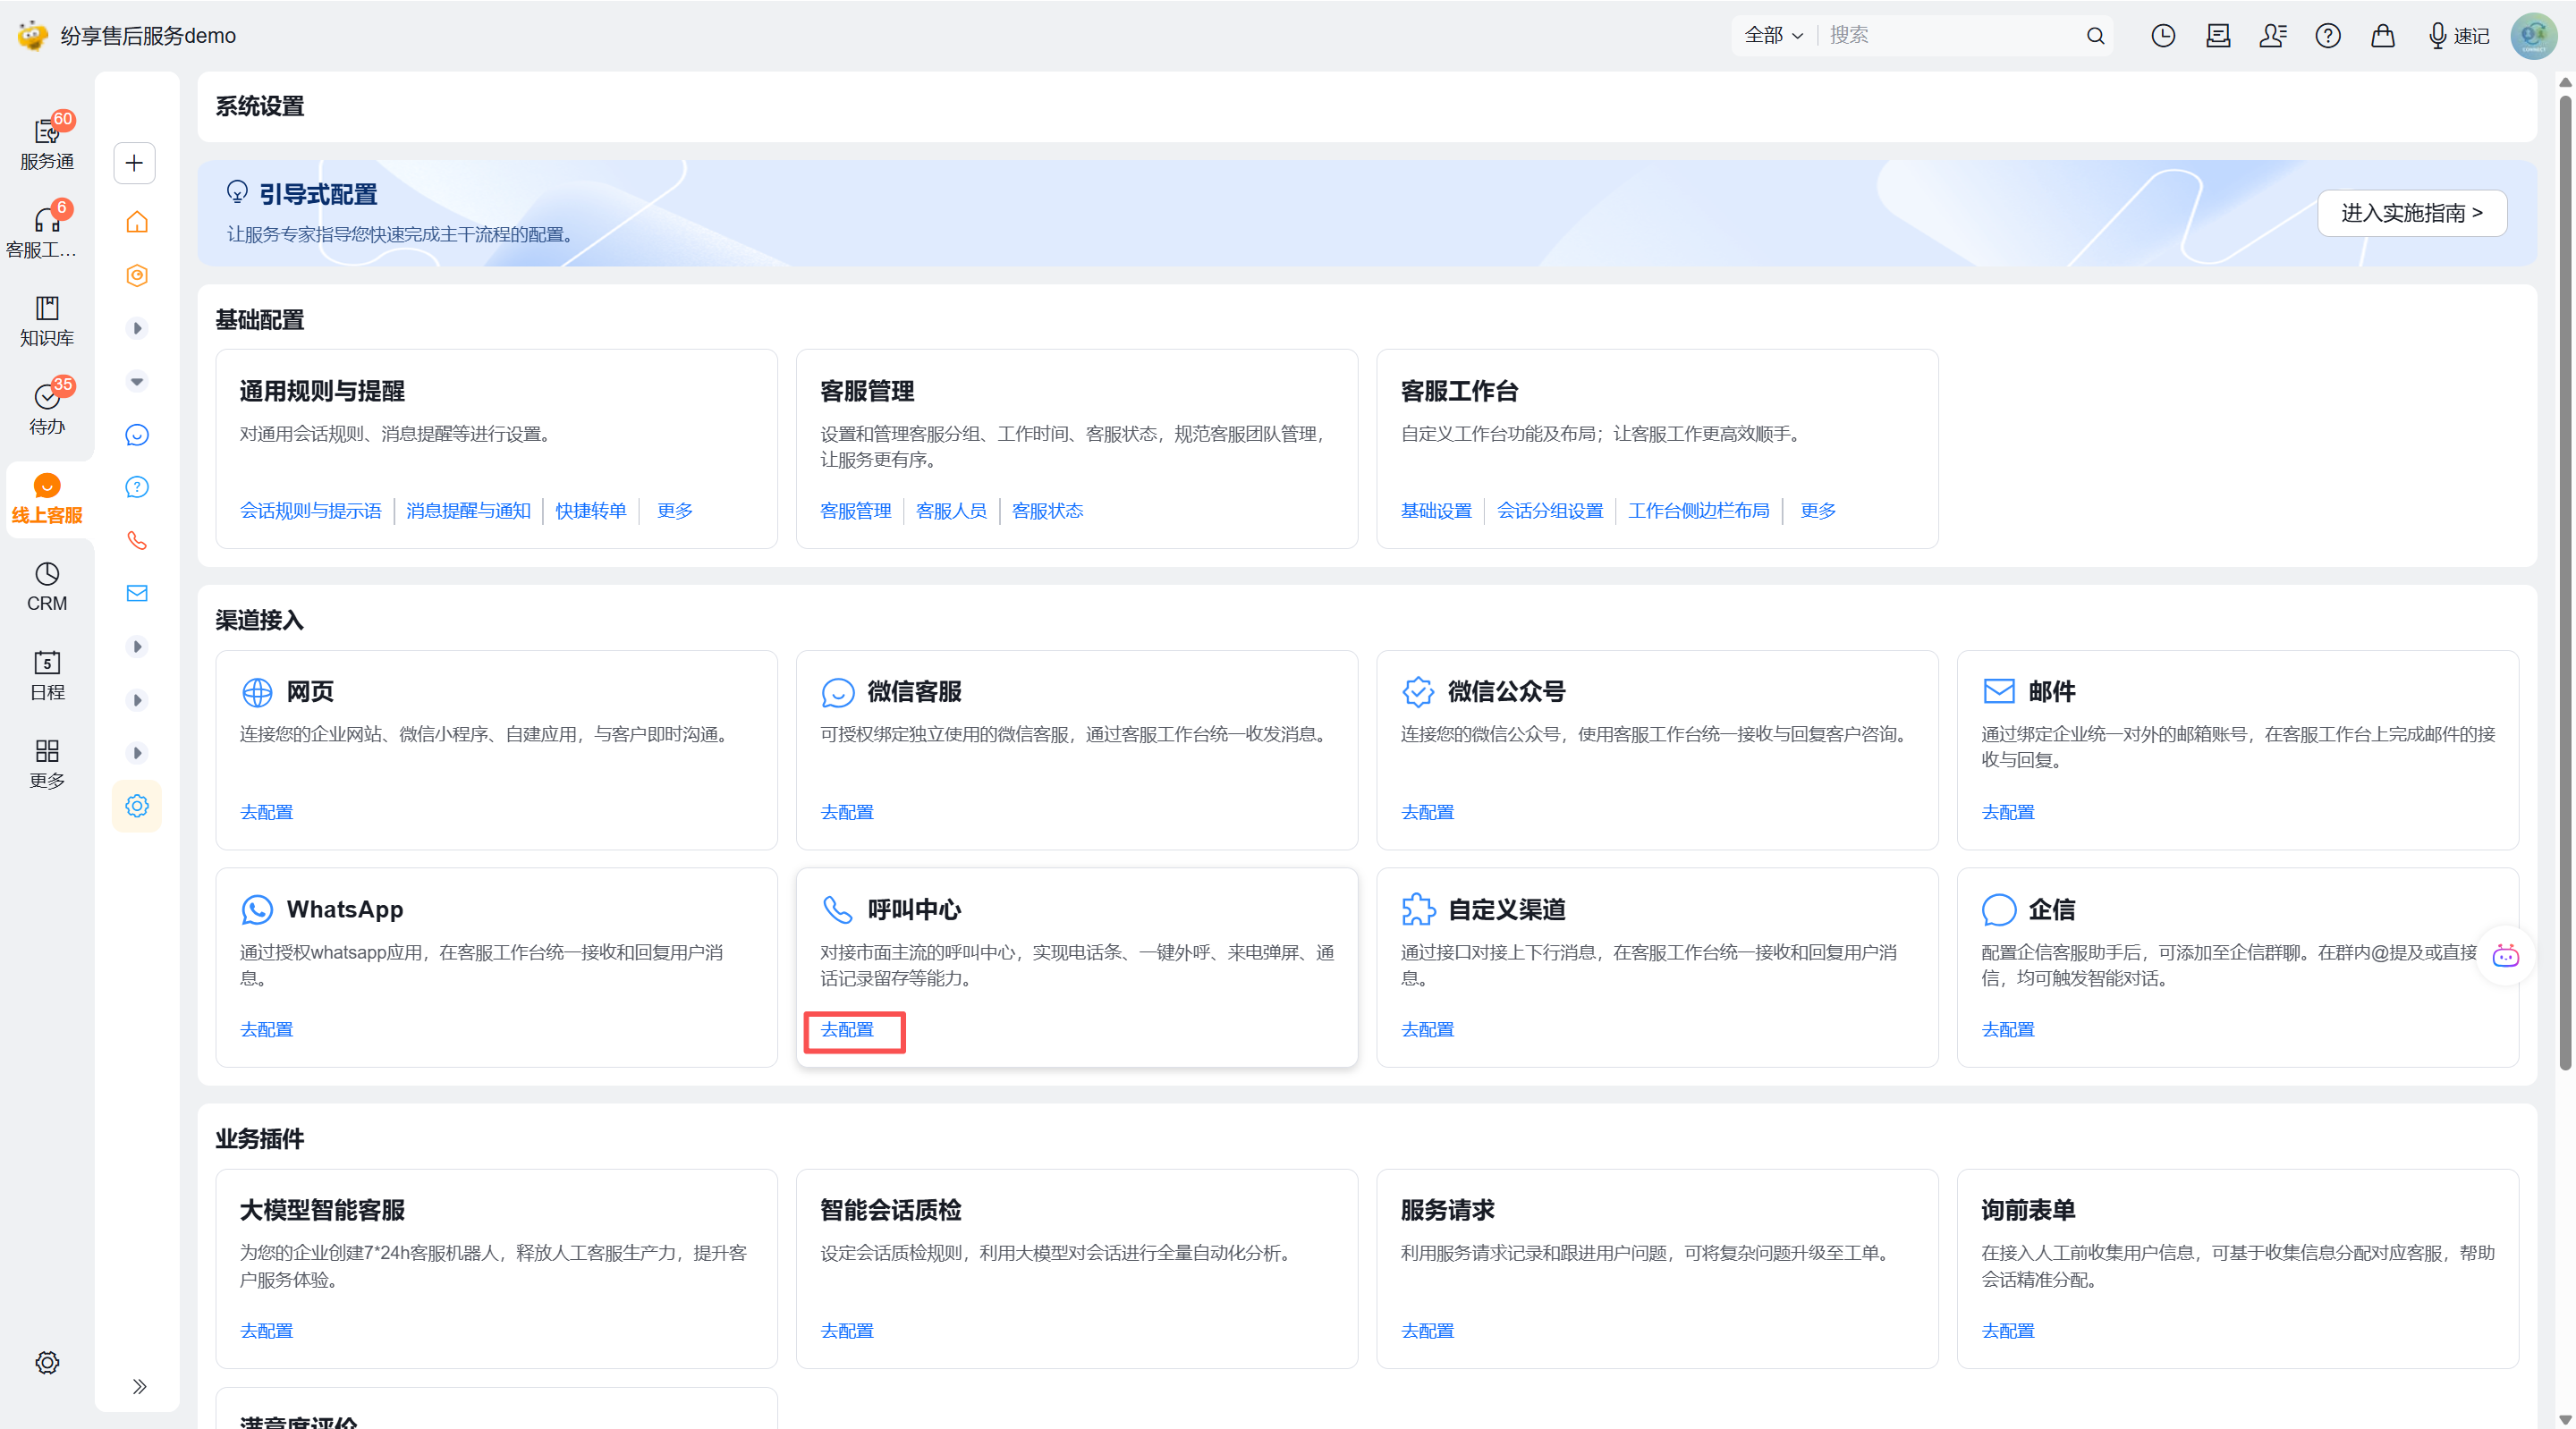Click the gear settings icon at bottom left
The width and height of the screenshot is (2576, 1429).
point(47,1362)
